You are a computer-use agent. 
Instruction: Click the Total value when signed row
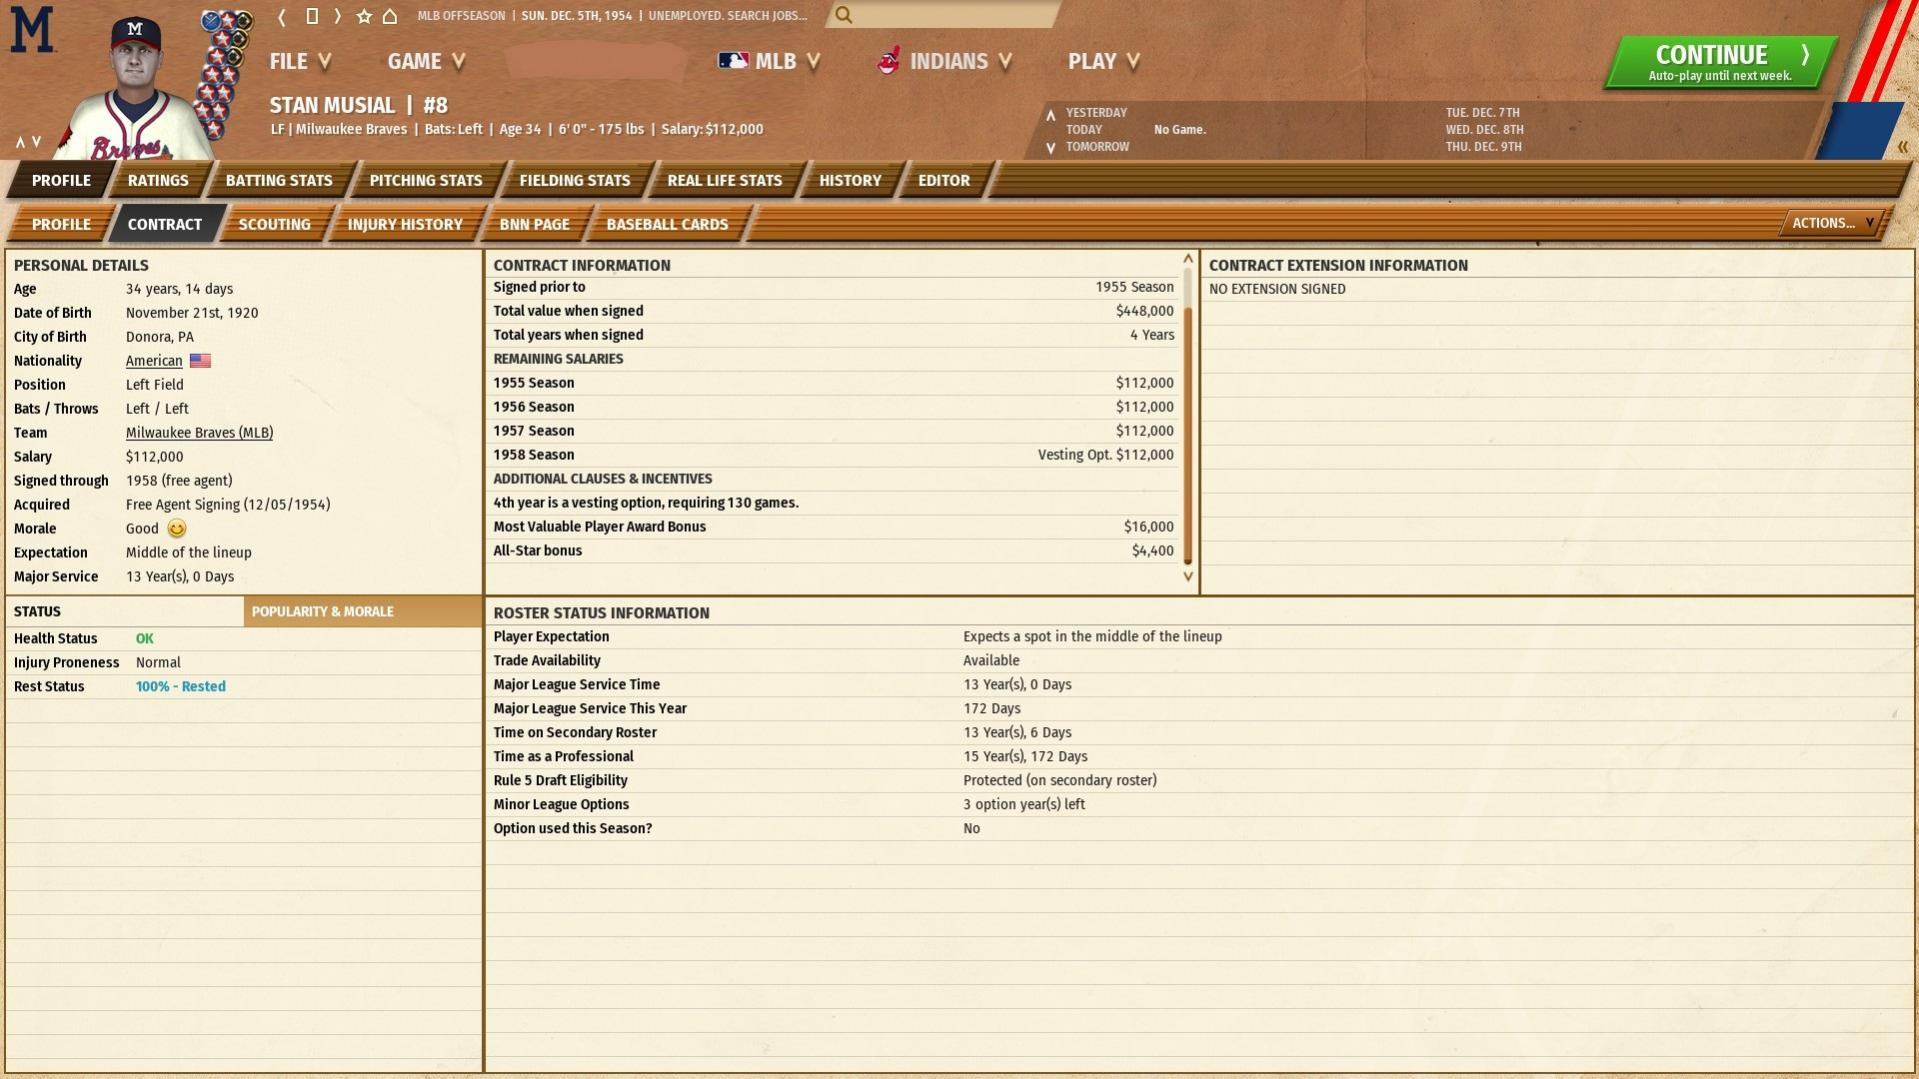coord(834,311)
